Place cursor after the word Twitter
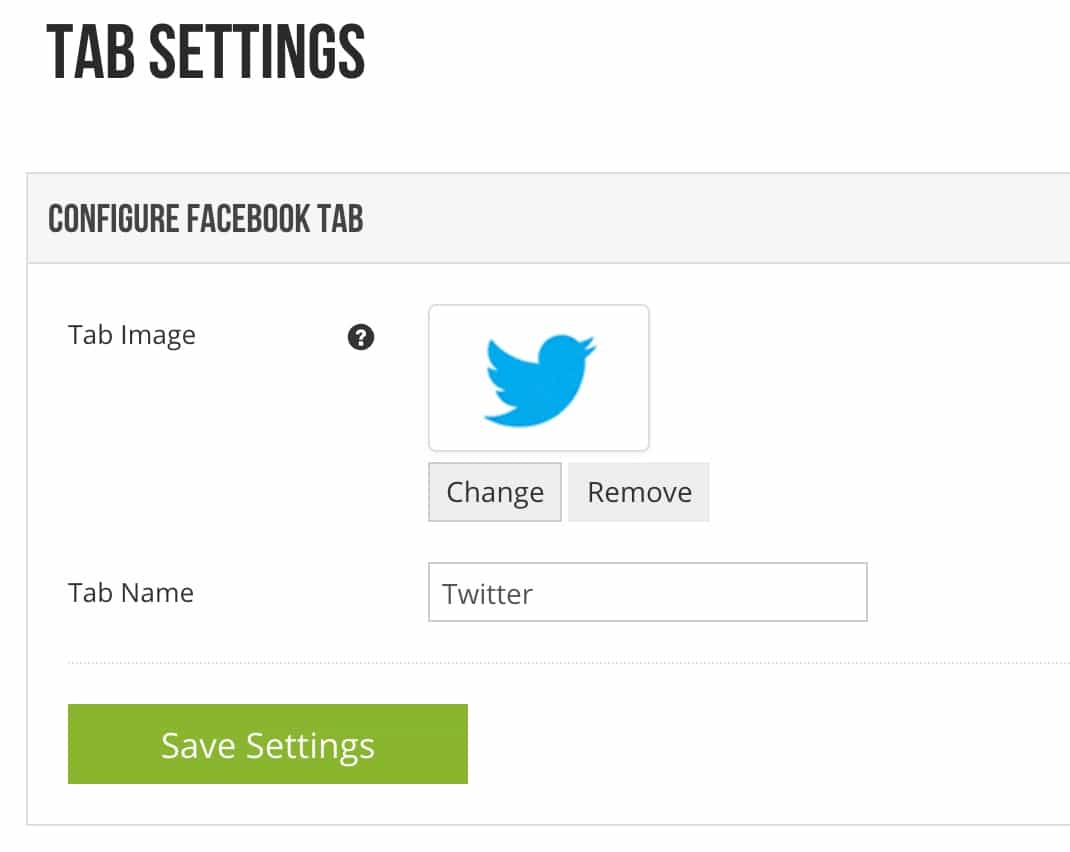 534,594
